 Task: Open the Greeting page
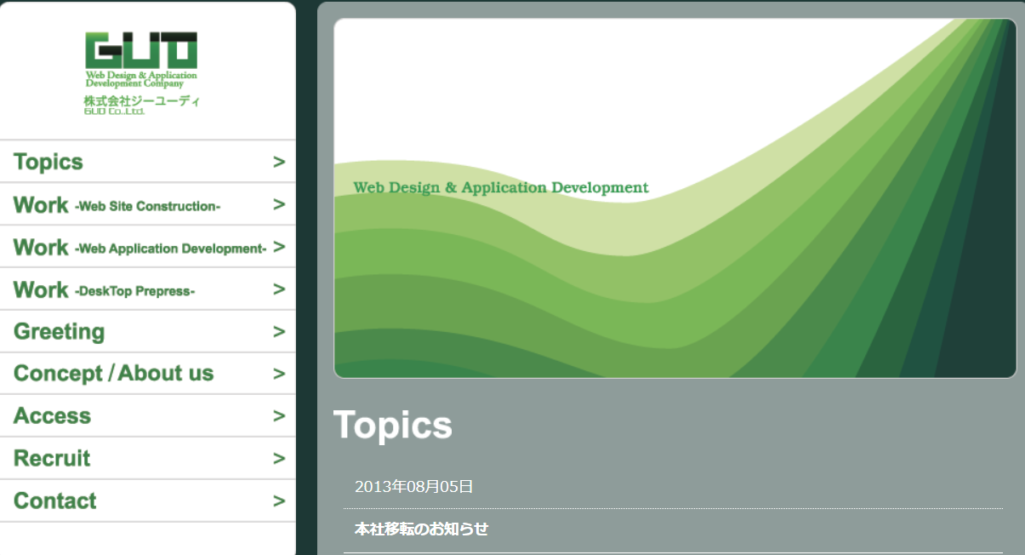pyautogui.click(x=59, y=332)
